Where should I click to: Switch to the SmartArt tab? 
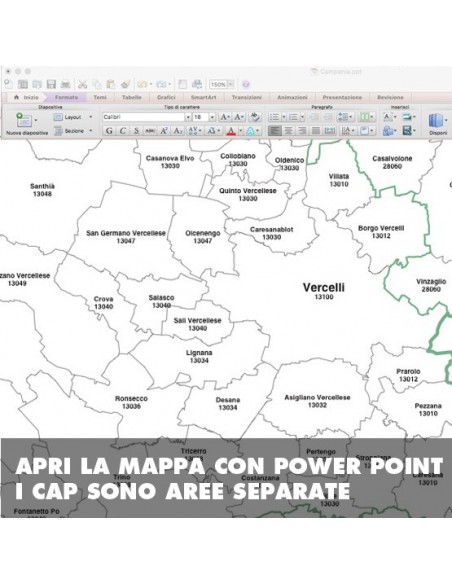(x=203, y=98)
